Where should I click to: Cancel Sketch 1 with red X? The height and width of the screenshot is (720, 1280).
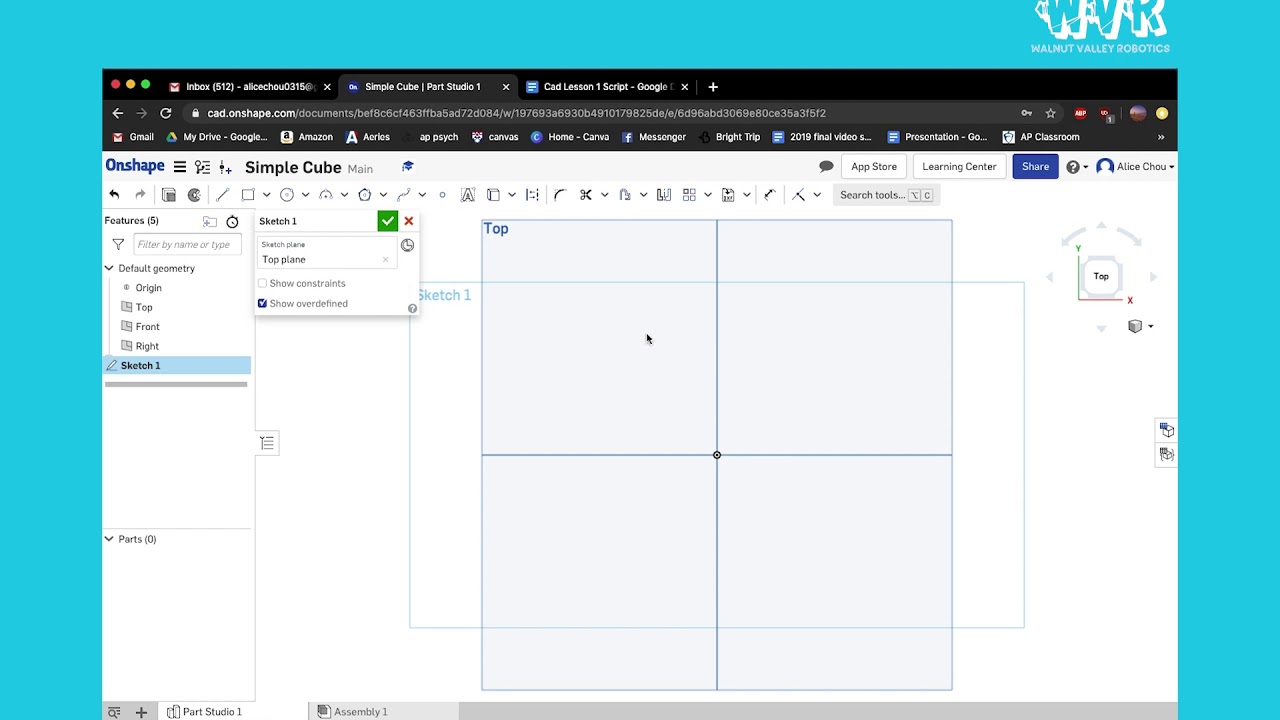pyautogui.click(x=409, y=221)
